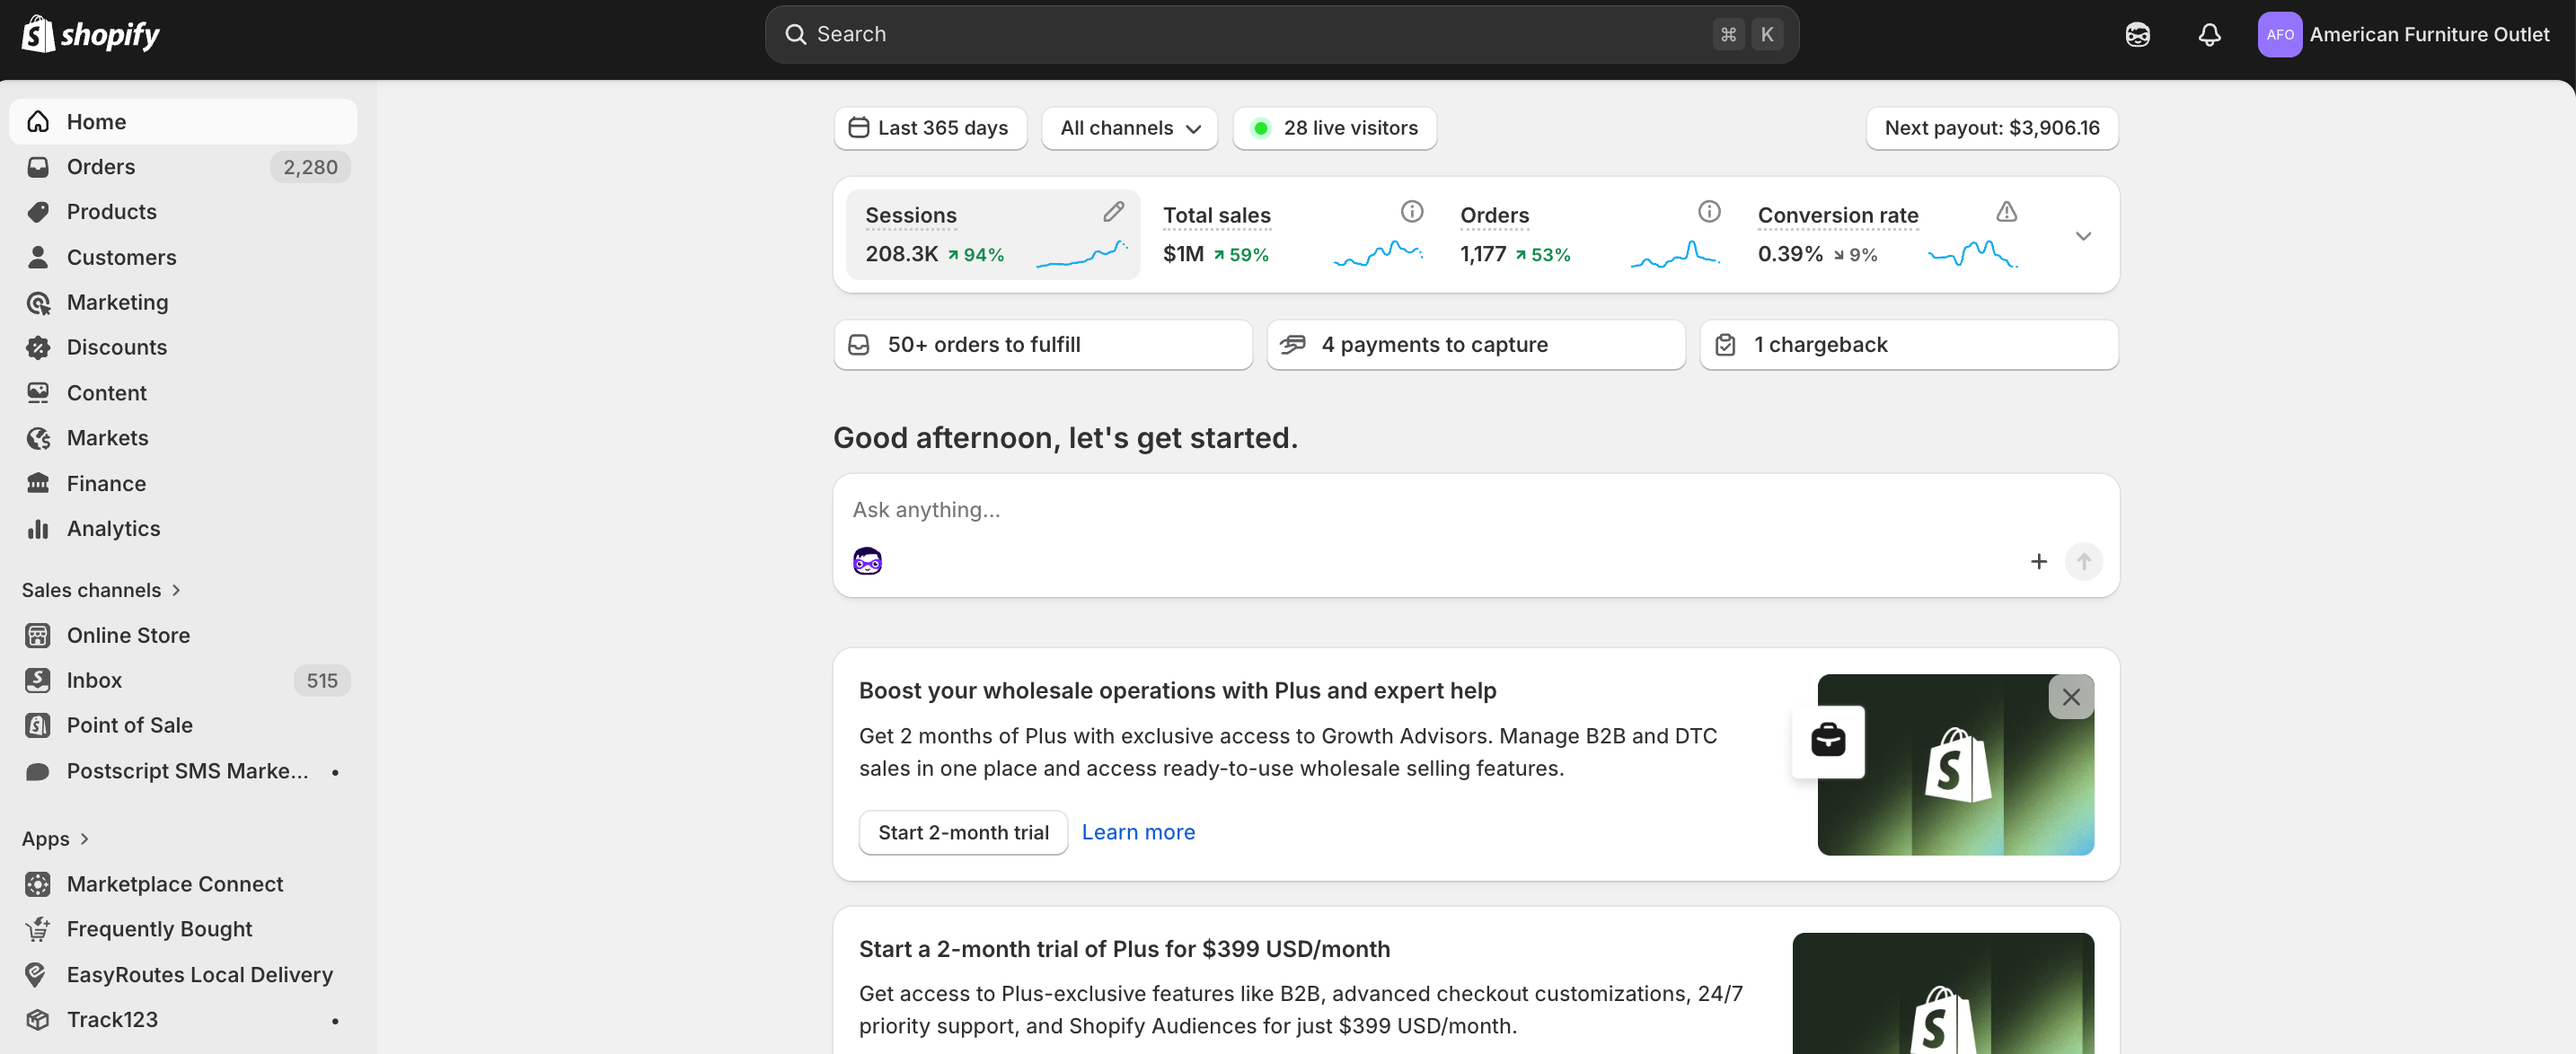Click the plus icon in Ask anything box
This screenshot has height=1054, width=2576.
(x=2038, y=562)
